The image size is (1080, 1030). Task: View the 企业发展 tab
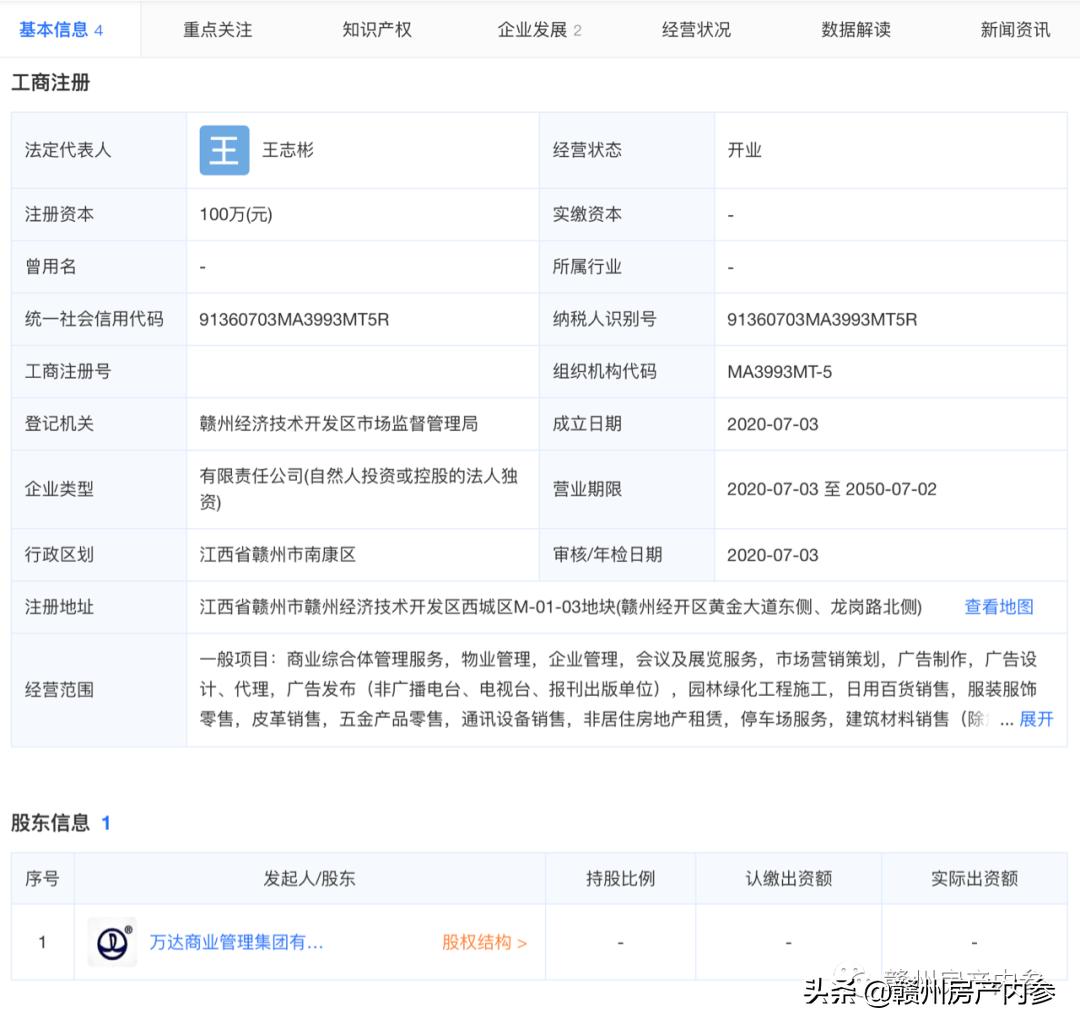point(532,29)
